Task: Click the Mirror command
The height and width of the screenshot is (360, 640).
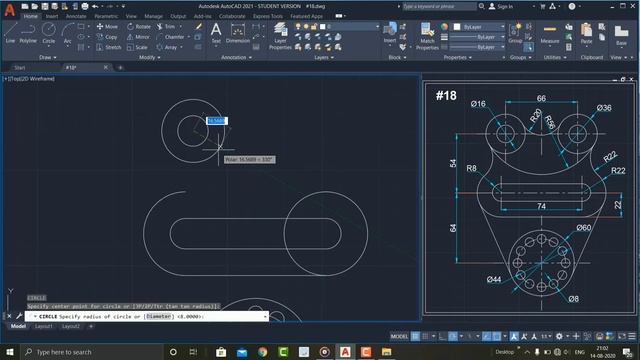Action: coord(138,37)
